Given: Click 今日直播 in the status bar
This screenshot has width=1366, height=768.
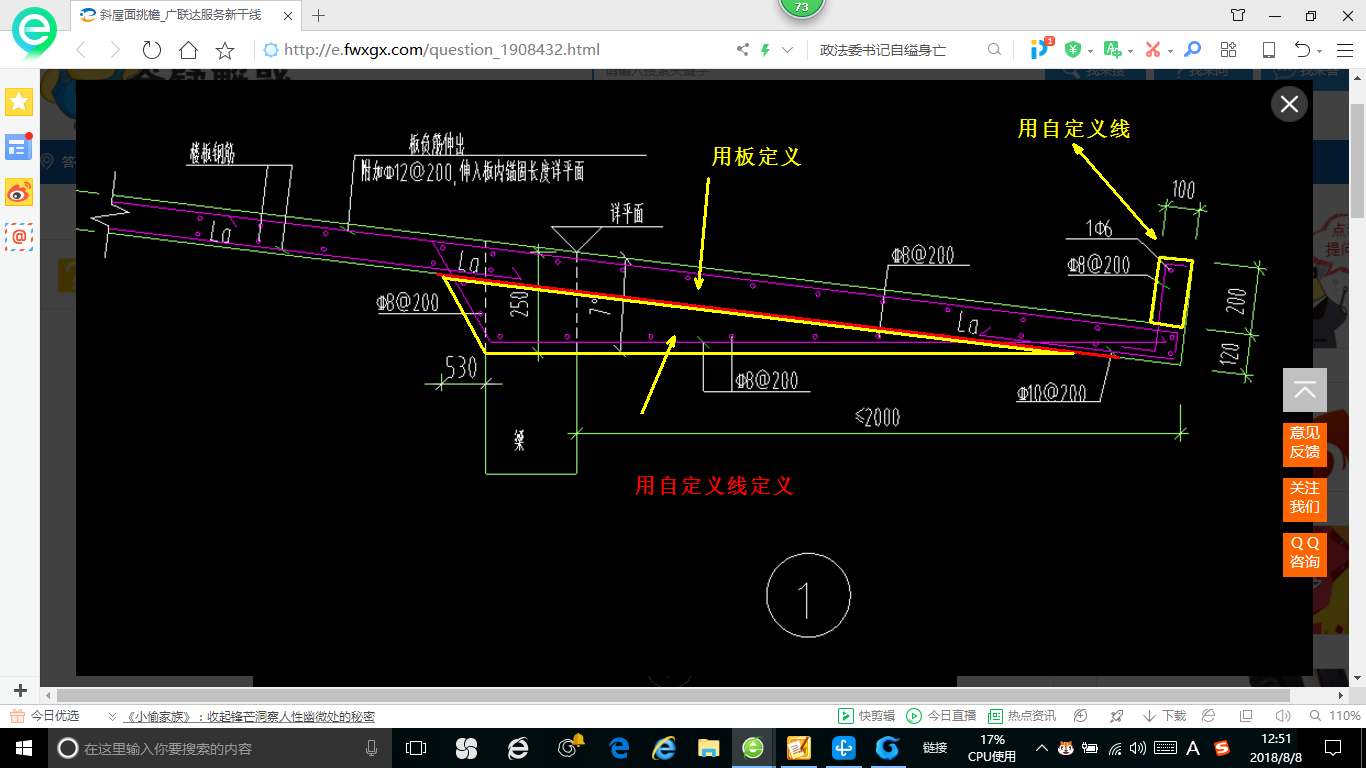Looking at the screenshot, I should (941, 716).
